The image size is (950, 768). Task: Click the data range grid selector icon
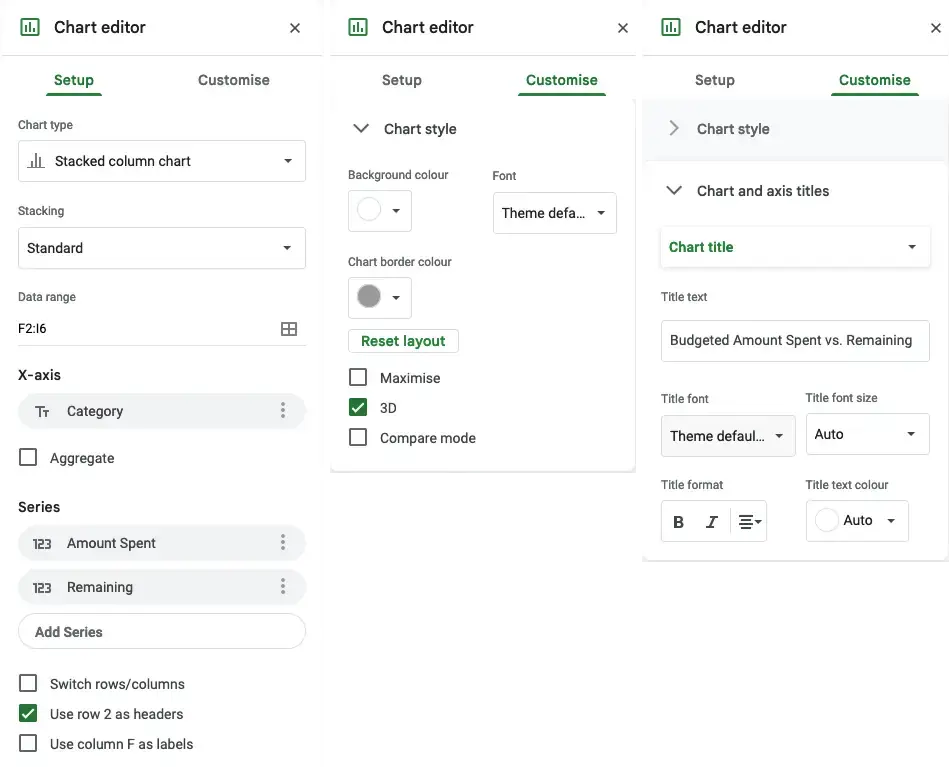point(289,329)
